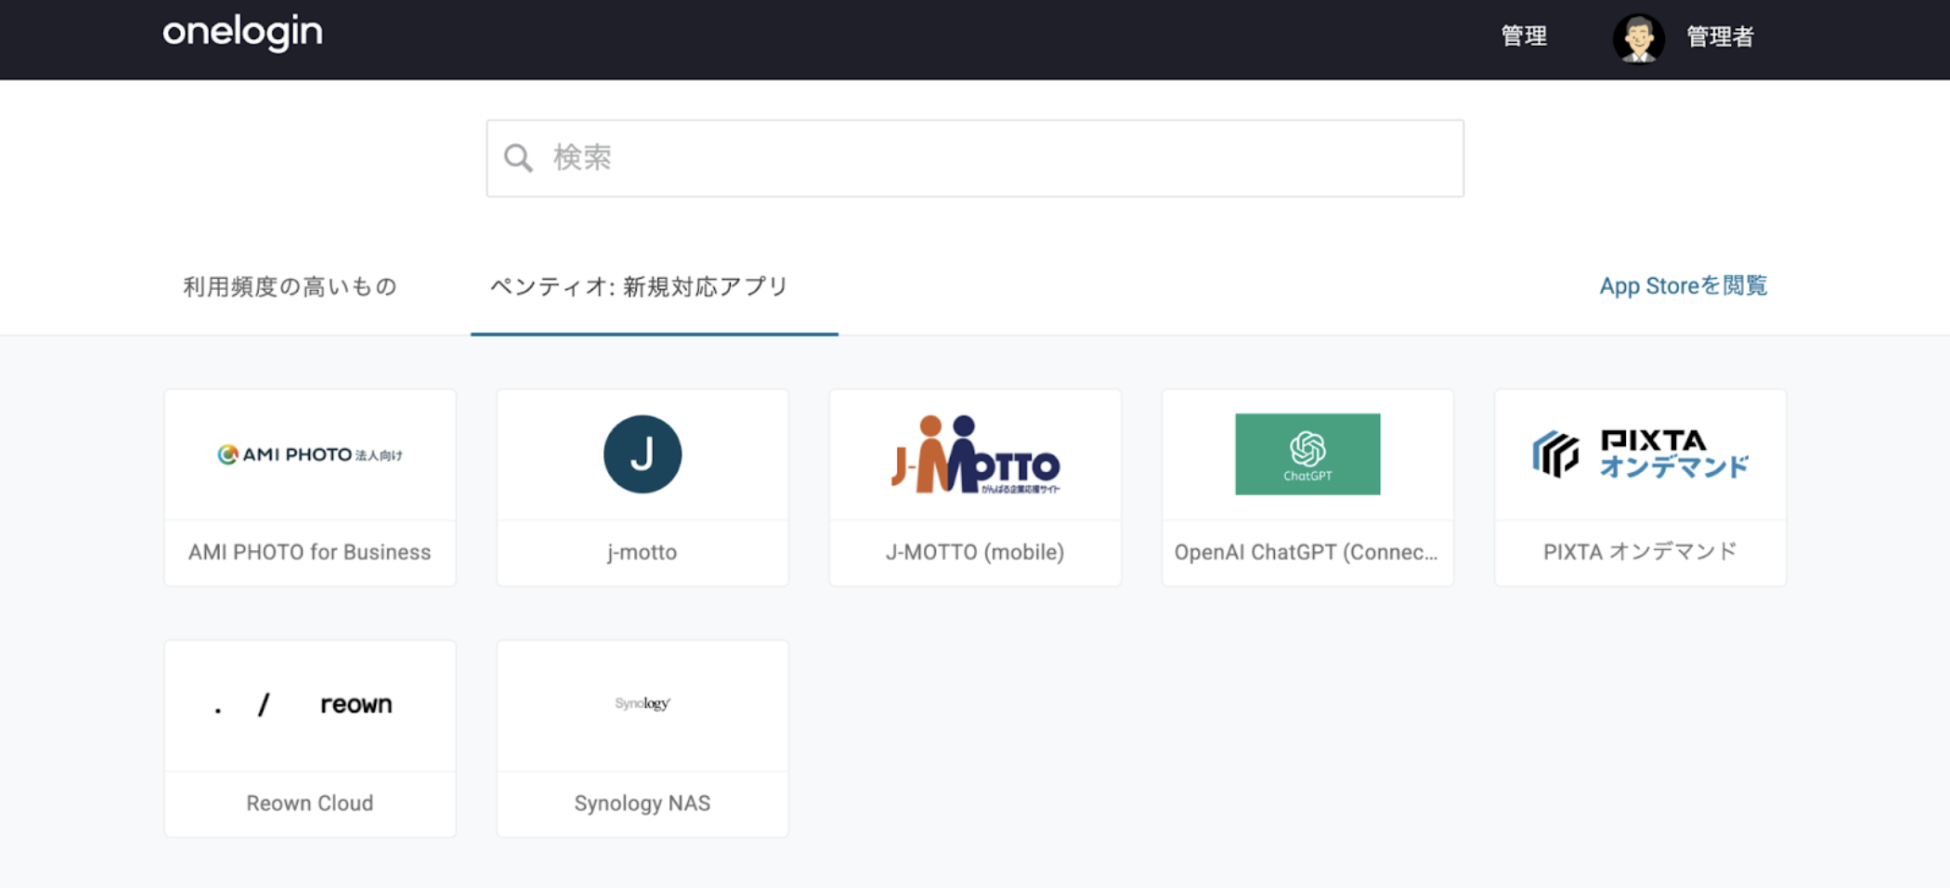Click the PIXTA オンデマンド label
The image size is (1950, 888).
point(1640,552)
